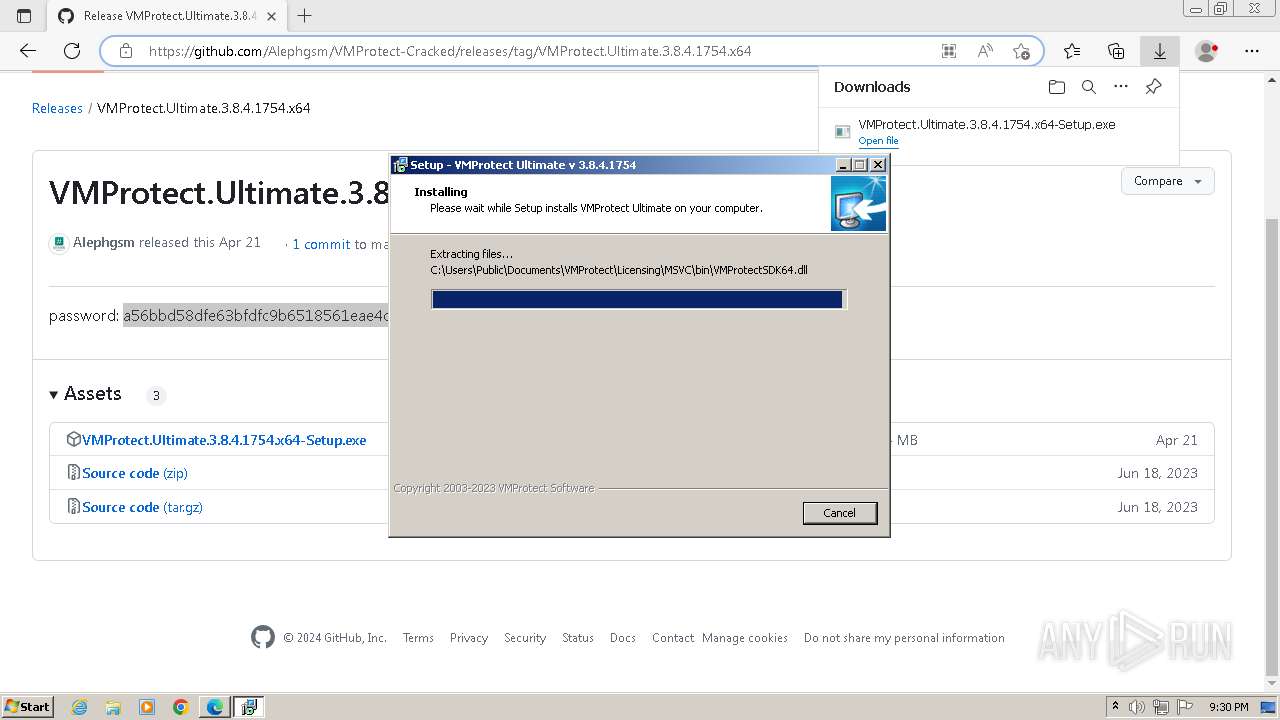
Task: Select the highlighted password text
Action: pyautogui.click(x=256, y=316)
